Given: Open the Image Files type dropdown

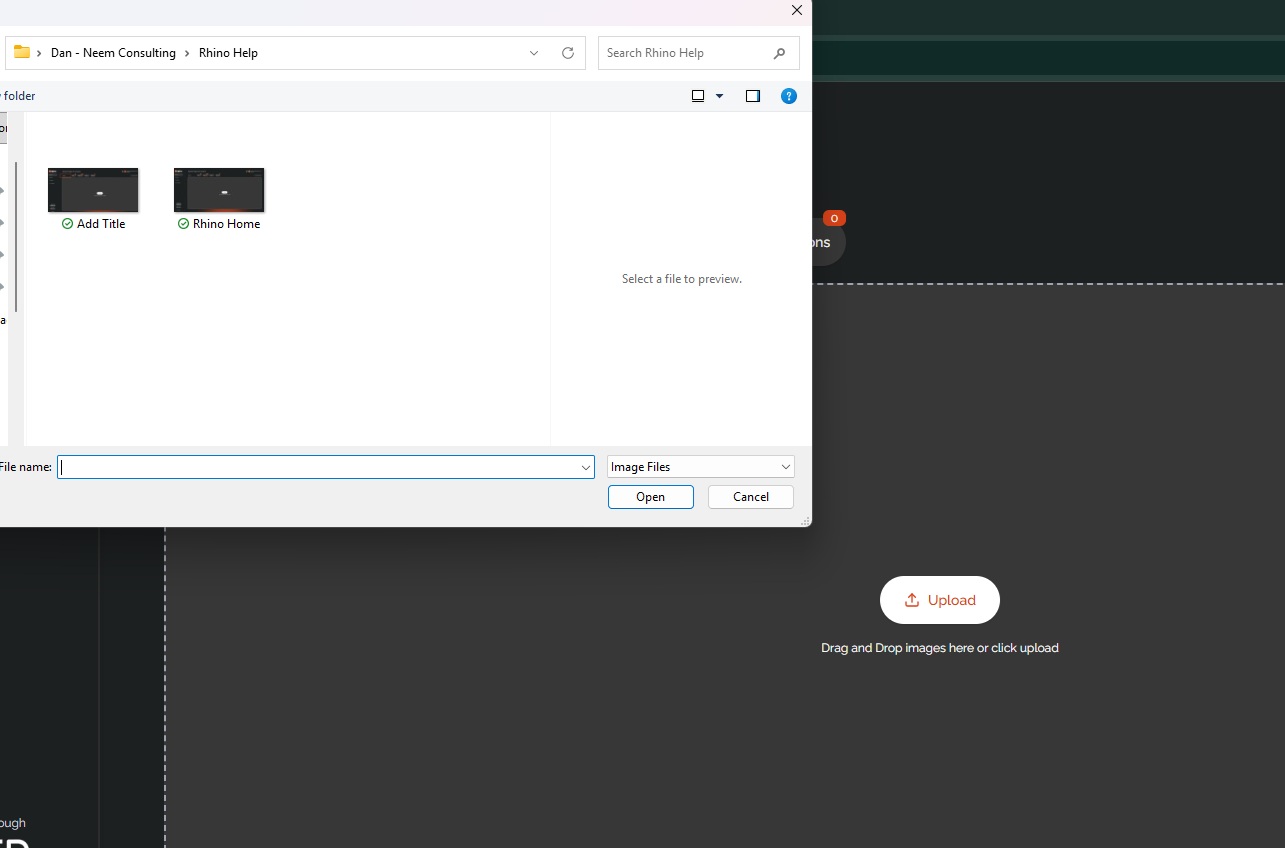Looking at the screenshot, I should 701,467.
